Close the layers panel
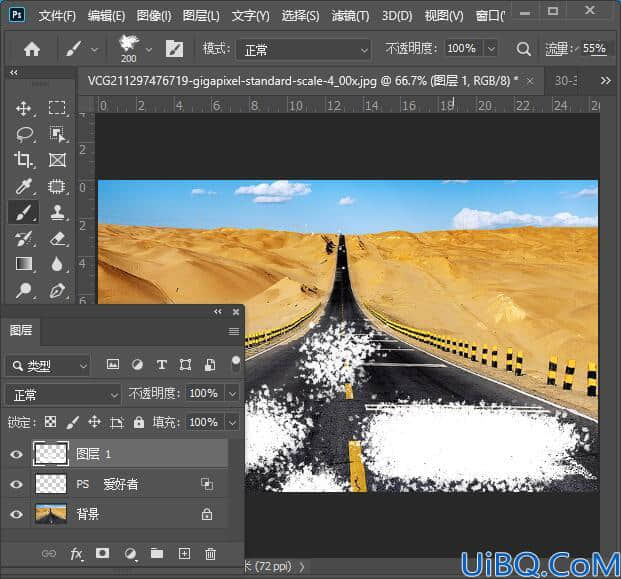 pyautogui.click(x=236, y=312)
